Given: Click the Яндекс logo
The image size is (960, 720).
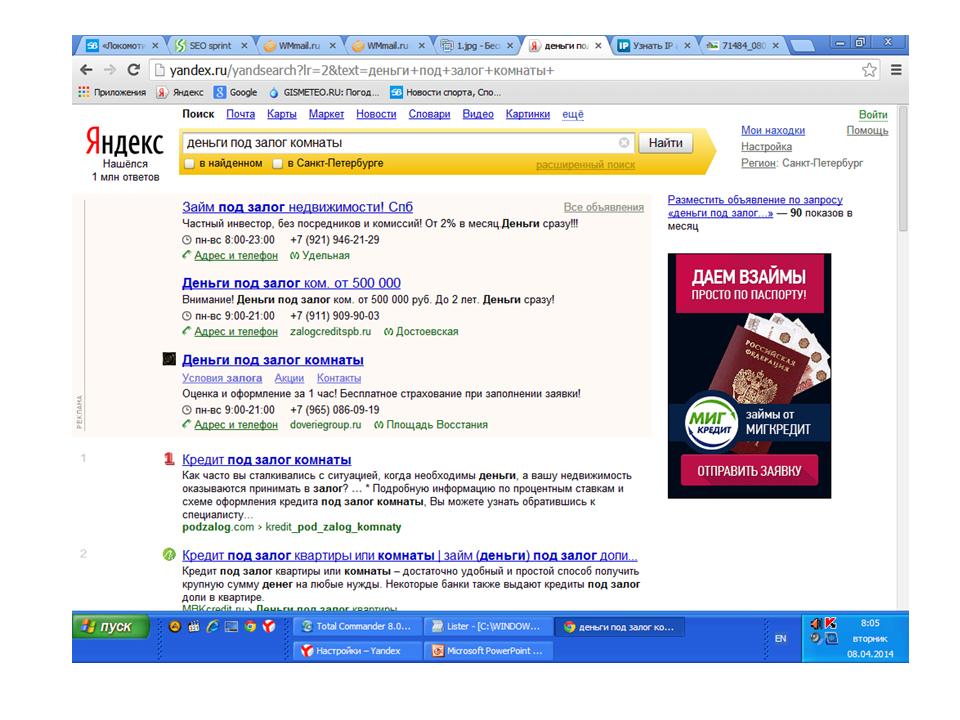Looking at the screenshot, I should 125,142.
